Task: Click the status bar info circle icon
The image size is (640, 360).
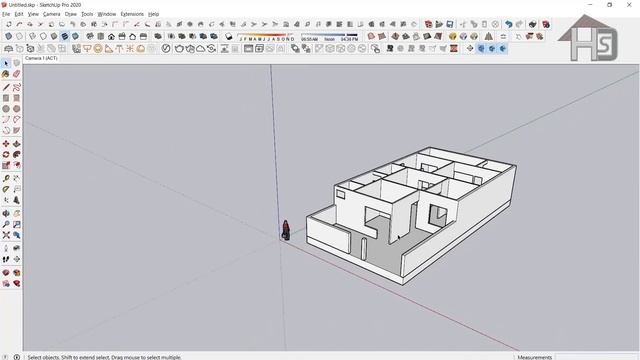Action: 16,357
